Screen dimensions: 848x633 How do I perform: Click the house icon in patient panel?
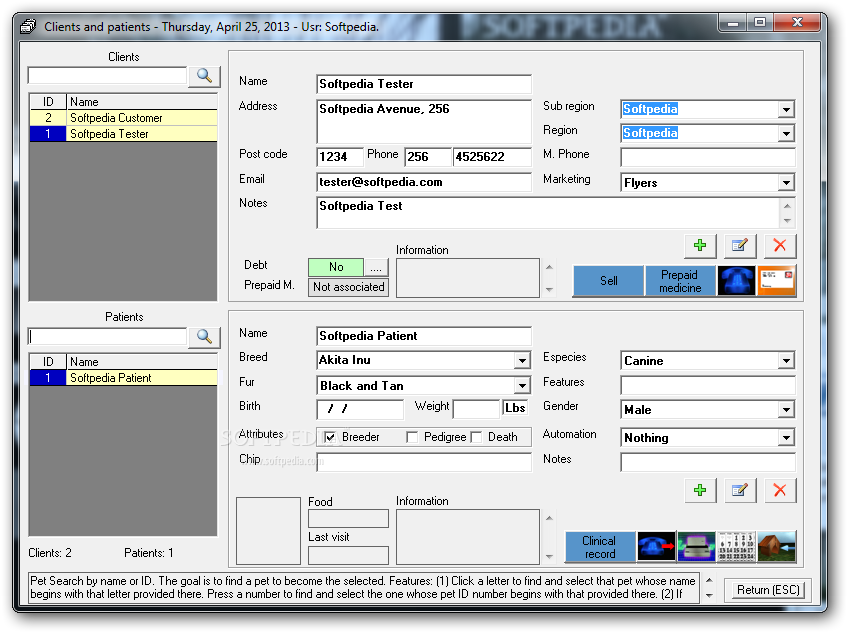coord(777,546)
